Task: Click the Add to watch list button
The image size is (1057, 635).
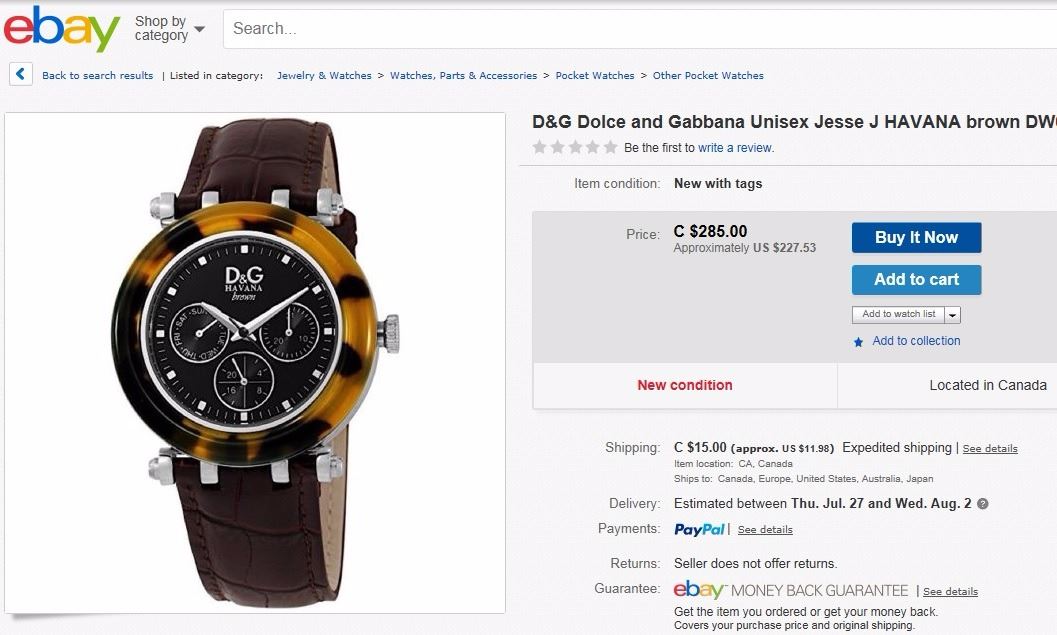Action: pyautogui.click(x=898, y=314)
